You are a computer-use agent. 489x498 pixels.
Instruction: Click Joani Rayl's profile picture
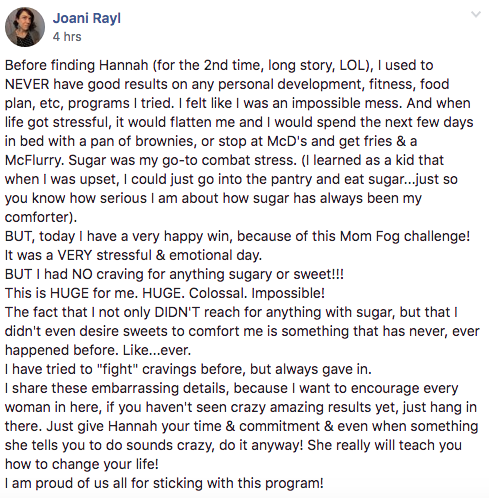click(25, 27)
